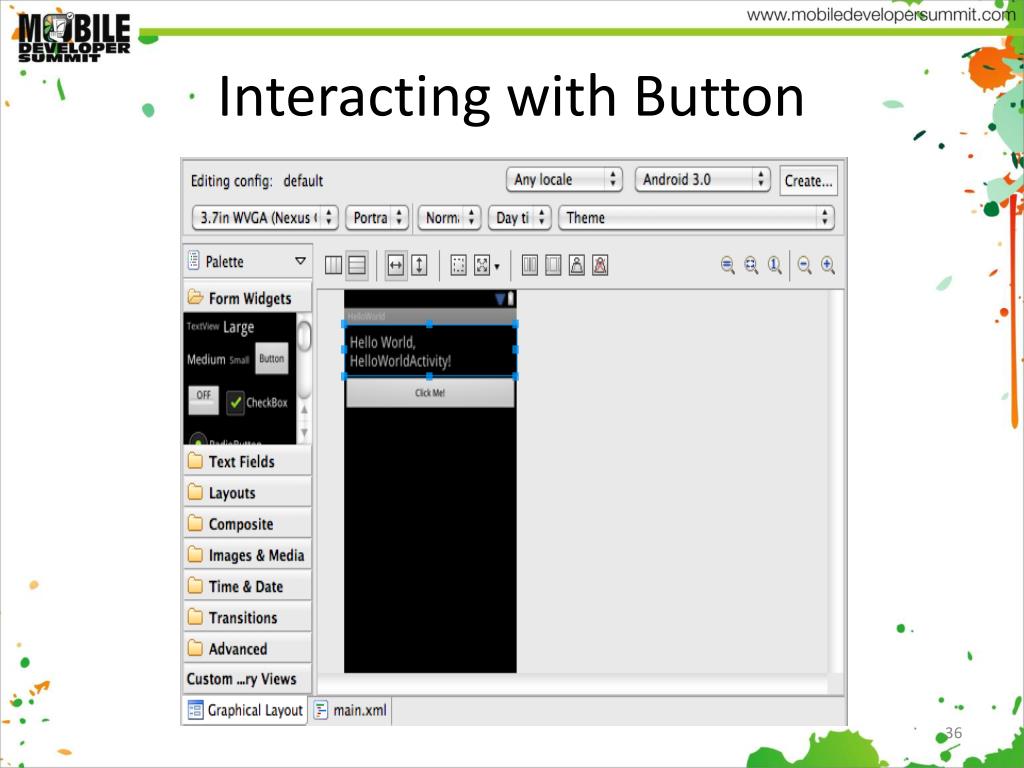Viewport: 1024px width, 768px height.
Task: Open the 3.7in WVGA device dropdown
Action: (265, 217)
